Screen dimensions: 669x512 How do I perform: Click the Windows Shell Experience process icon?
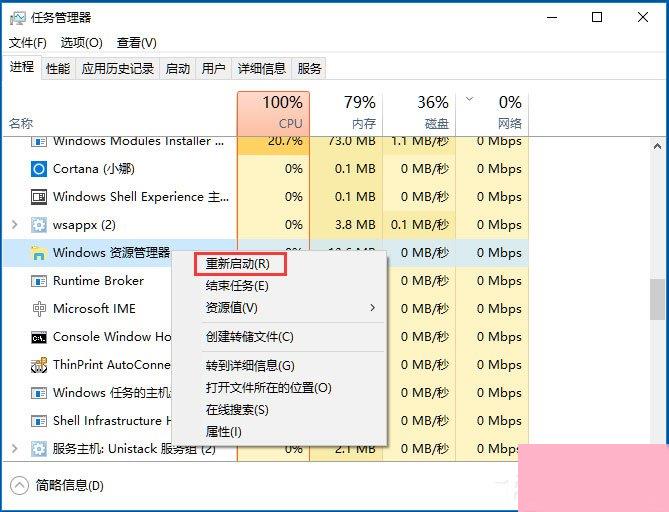[x=39, y=197]
